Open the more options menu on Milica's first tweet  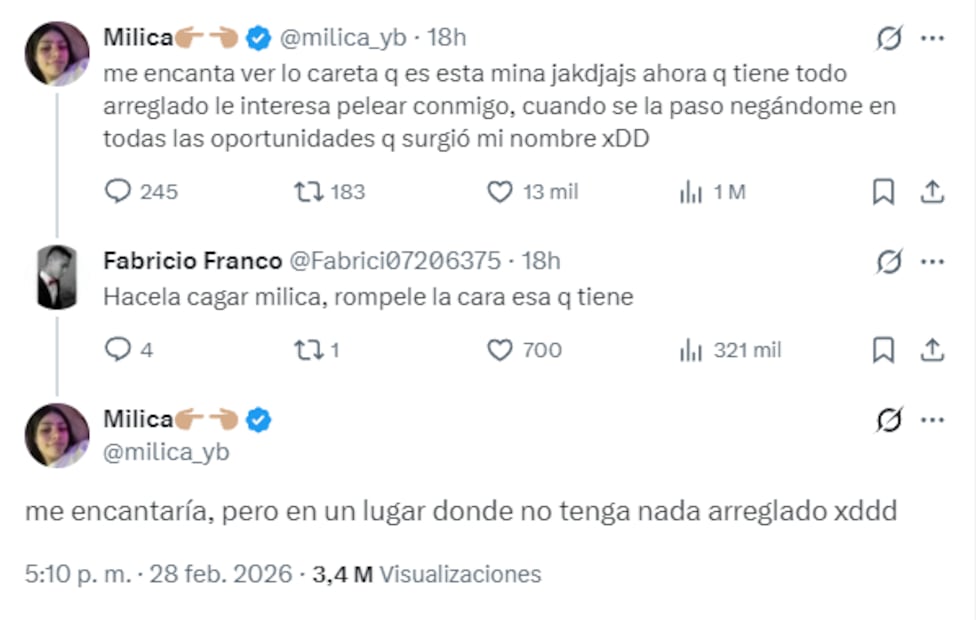(x=932, y=36)
